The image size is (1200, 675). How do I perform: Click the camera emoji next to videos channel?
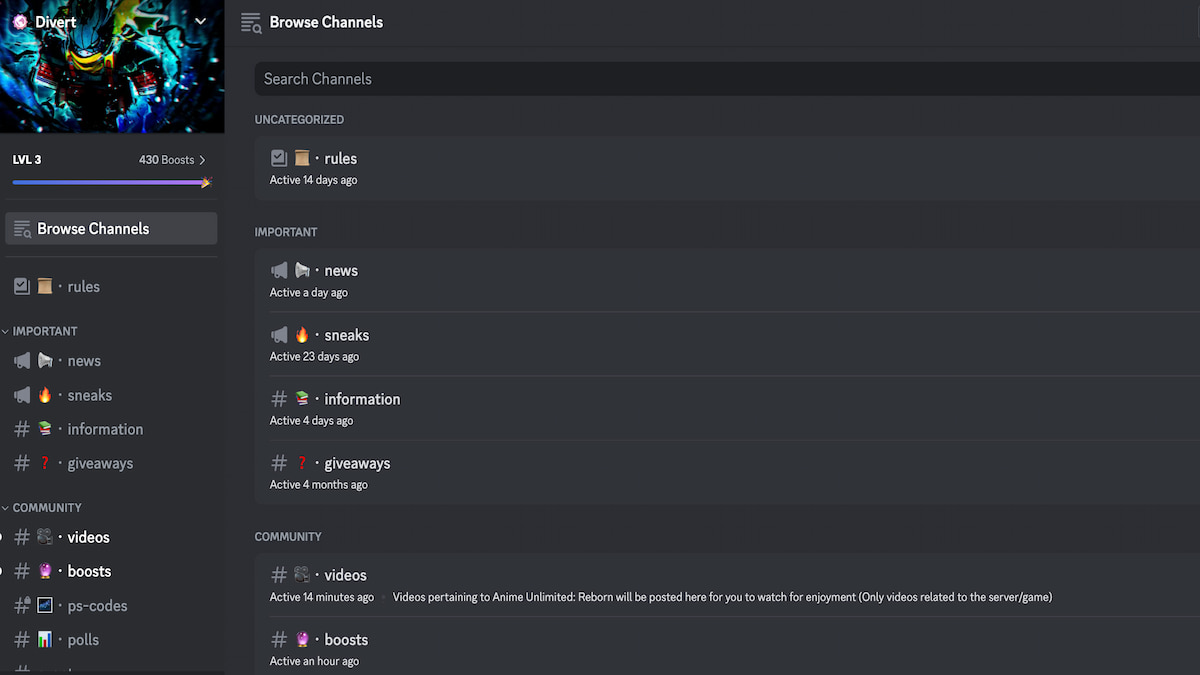(x=44, y=537)
